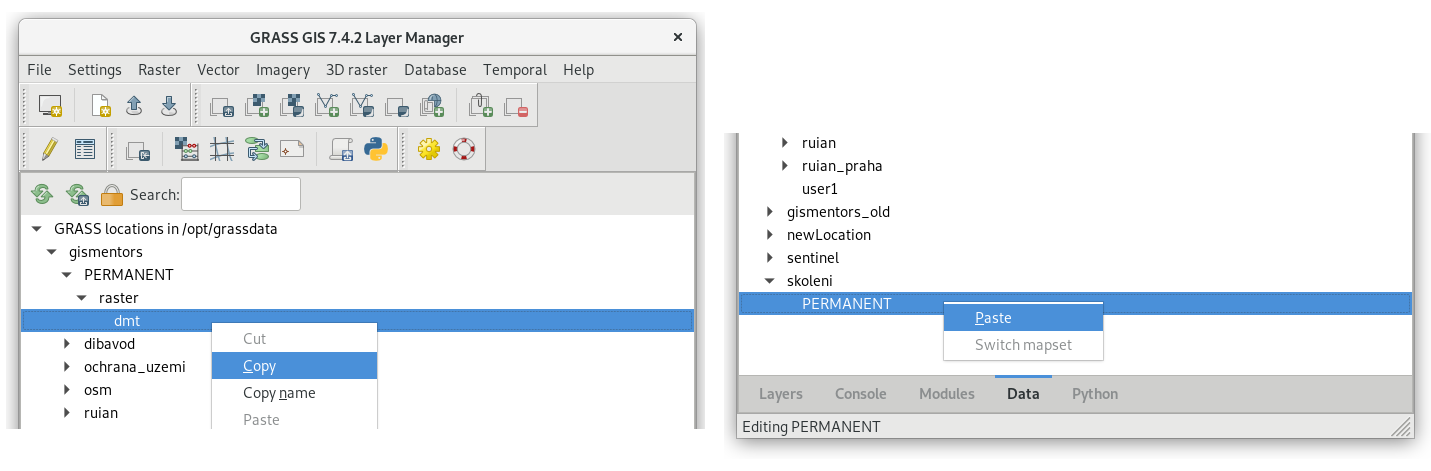Switch to the Python tab
The height and width of the screenshot is (471, 1431).
click(1095, 394)
